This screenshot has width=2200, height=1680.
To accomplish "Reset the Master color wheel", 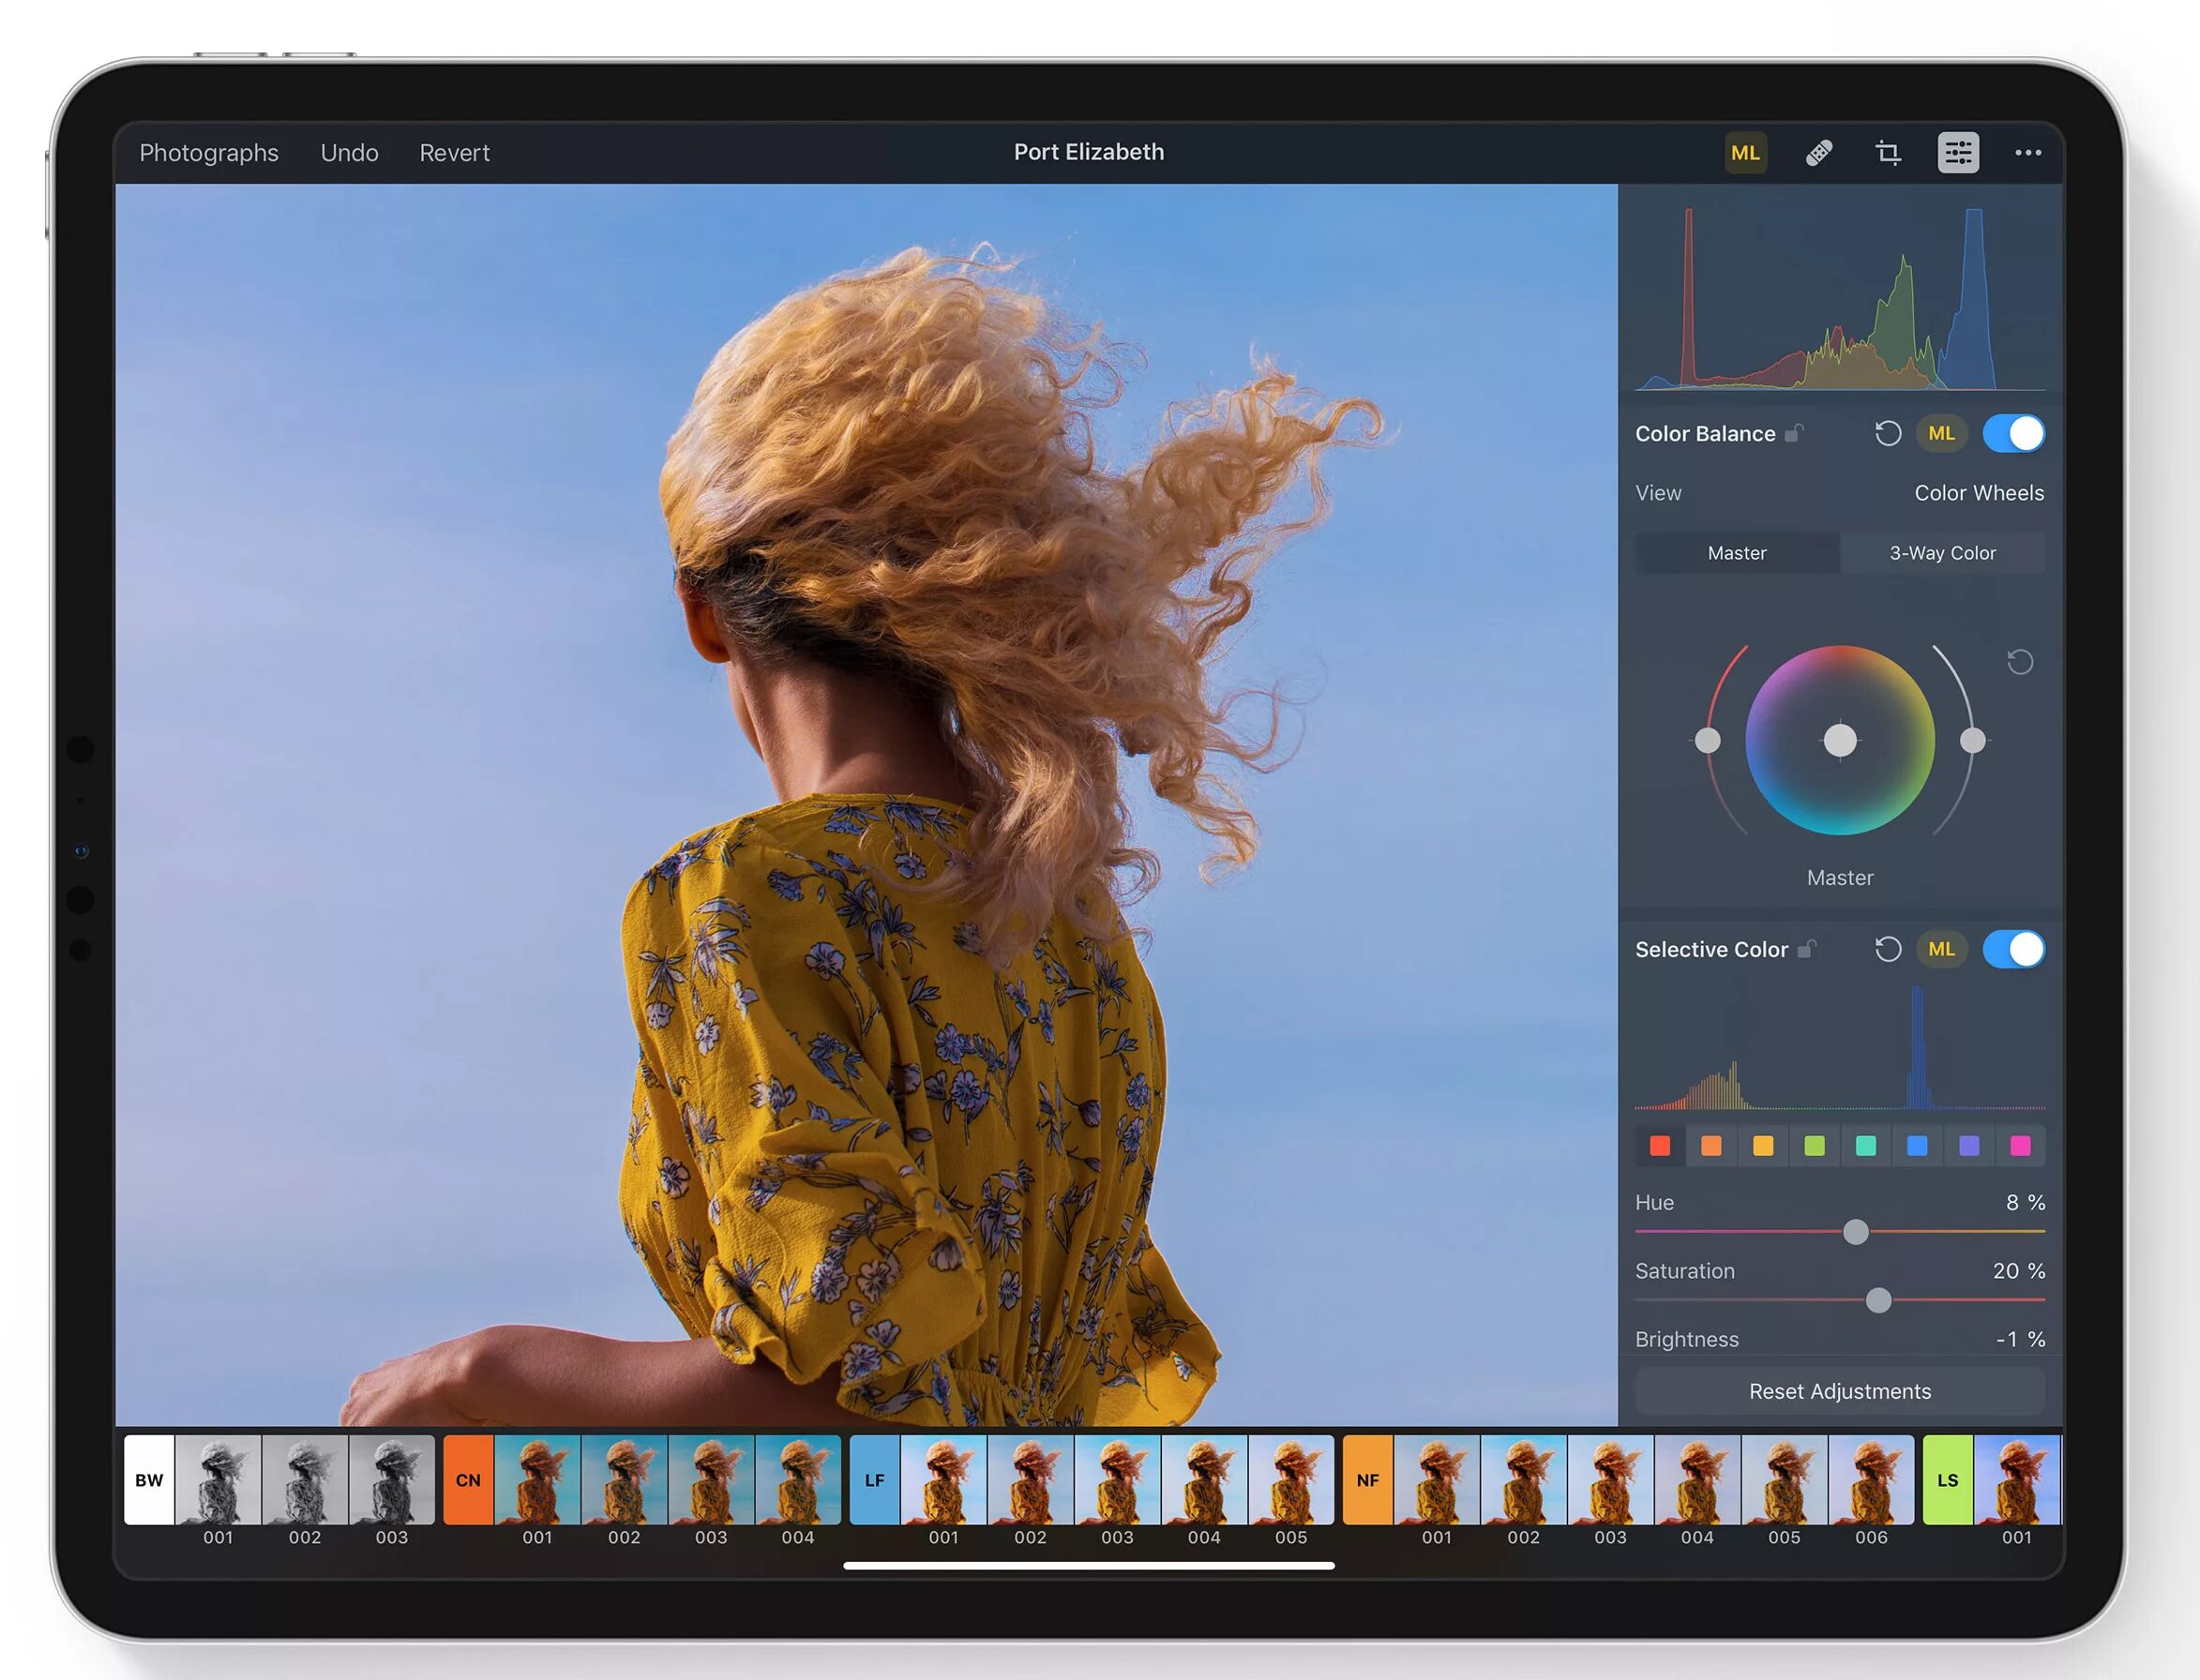I will 2020,662.
